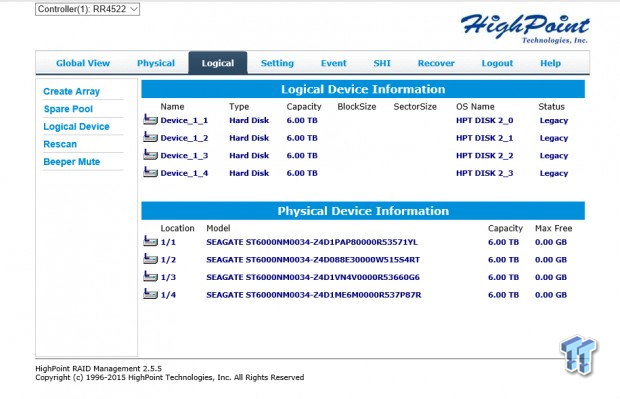Click the drive icon at location 1/2
Screen dimensions: 620x399
[150, 259]
